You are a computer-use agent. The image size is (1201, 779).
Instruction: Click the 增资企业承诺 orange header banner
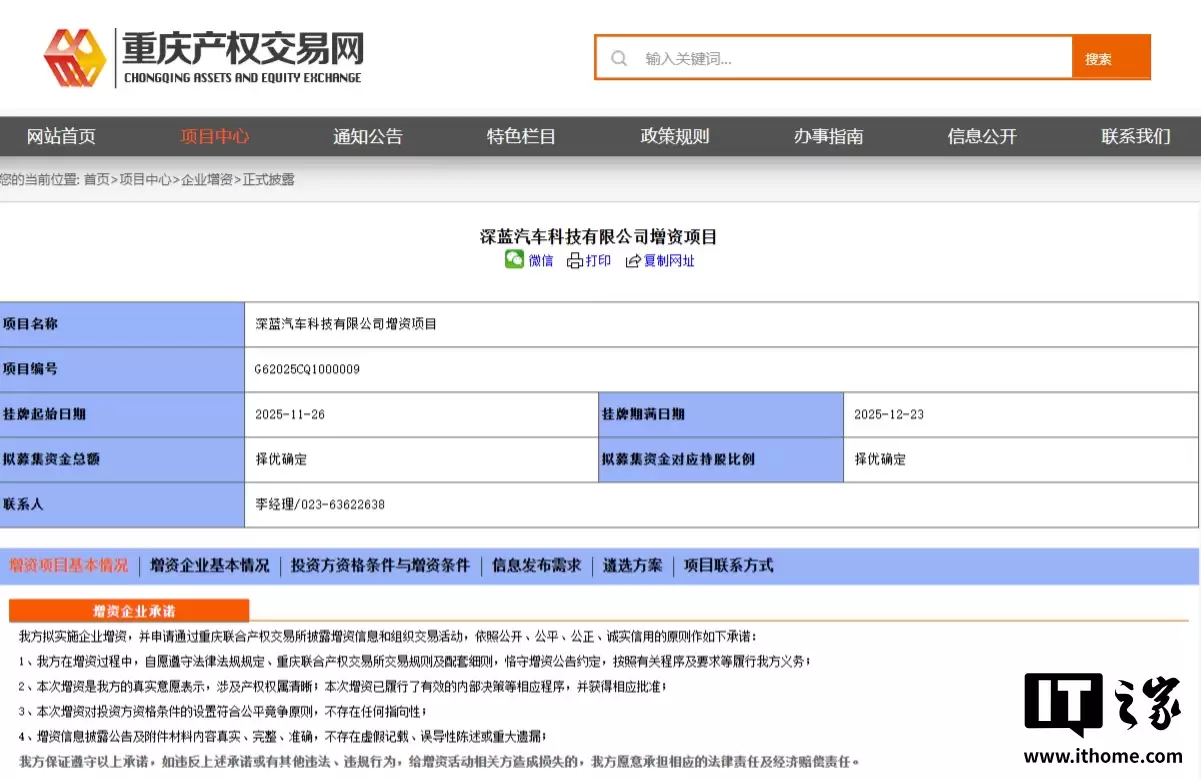click(128, 610)
